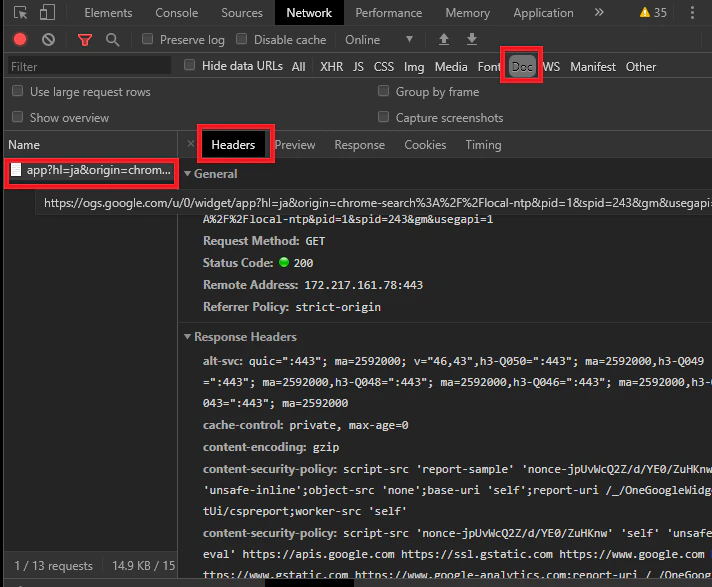The width and height of the screenshot is (712, 587).
Task: Click the Export HAR download arrow
Action: pos(472,39)
